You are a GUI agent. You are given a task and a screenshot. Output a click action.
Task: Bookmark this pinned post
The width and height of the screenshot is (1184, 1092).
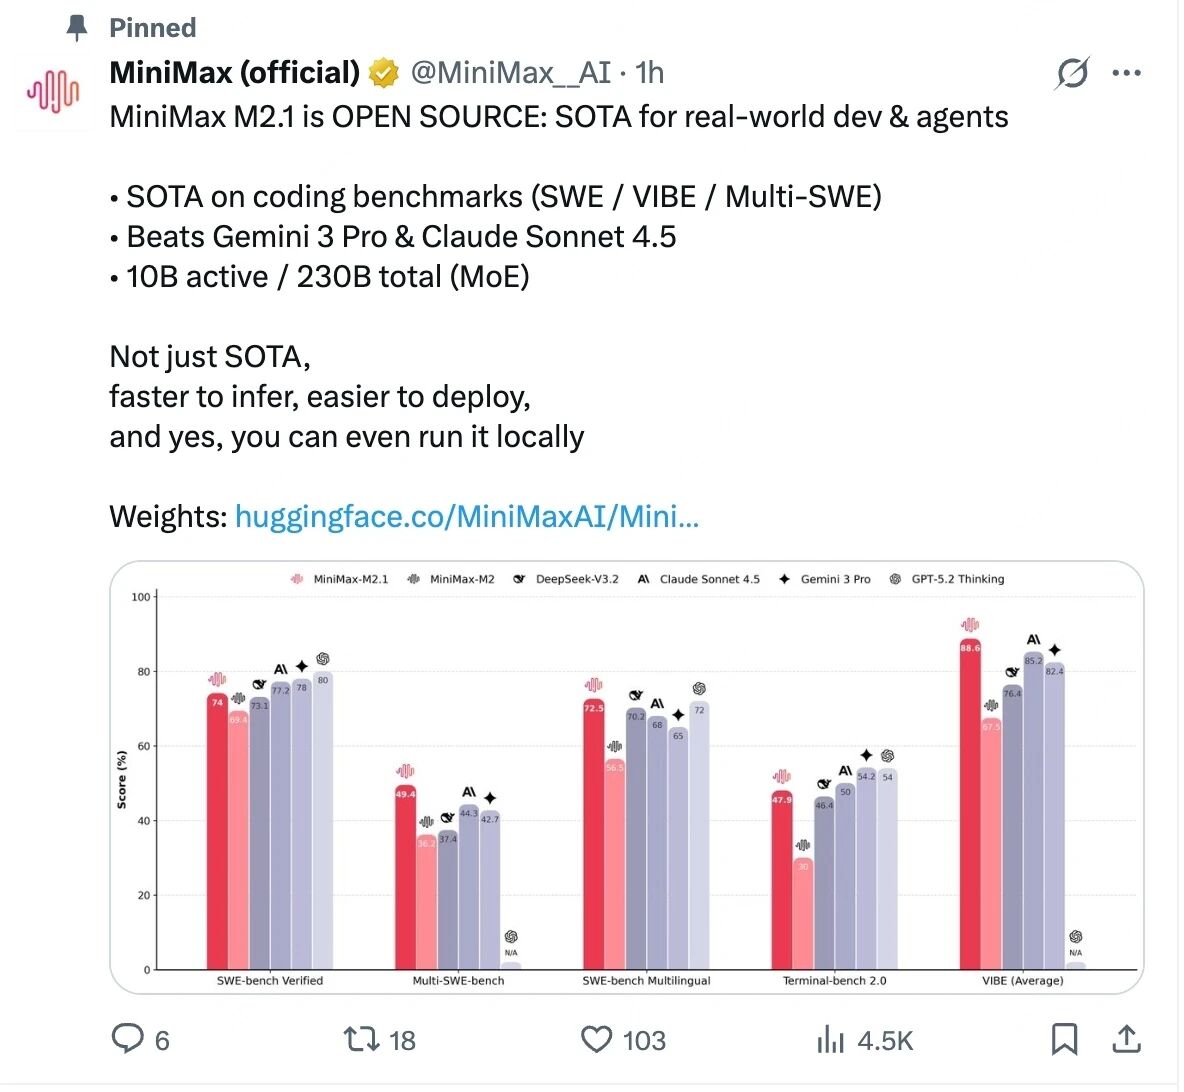[x=1064, y=1039]
